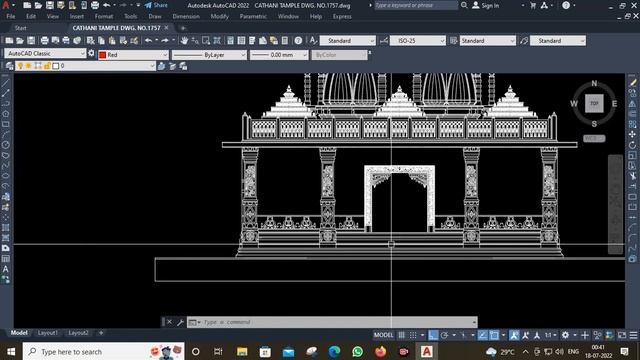
Task: Add a new layout with plus button
Action: [101, 333]
